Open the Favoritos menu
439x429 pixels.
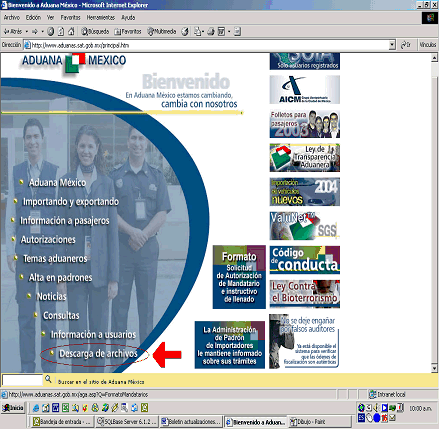(70, 17)
